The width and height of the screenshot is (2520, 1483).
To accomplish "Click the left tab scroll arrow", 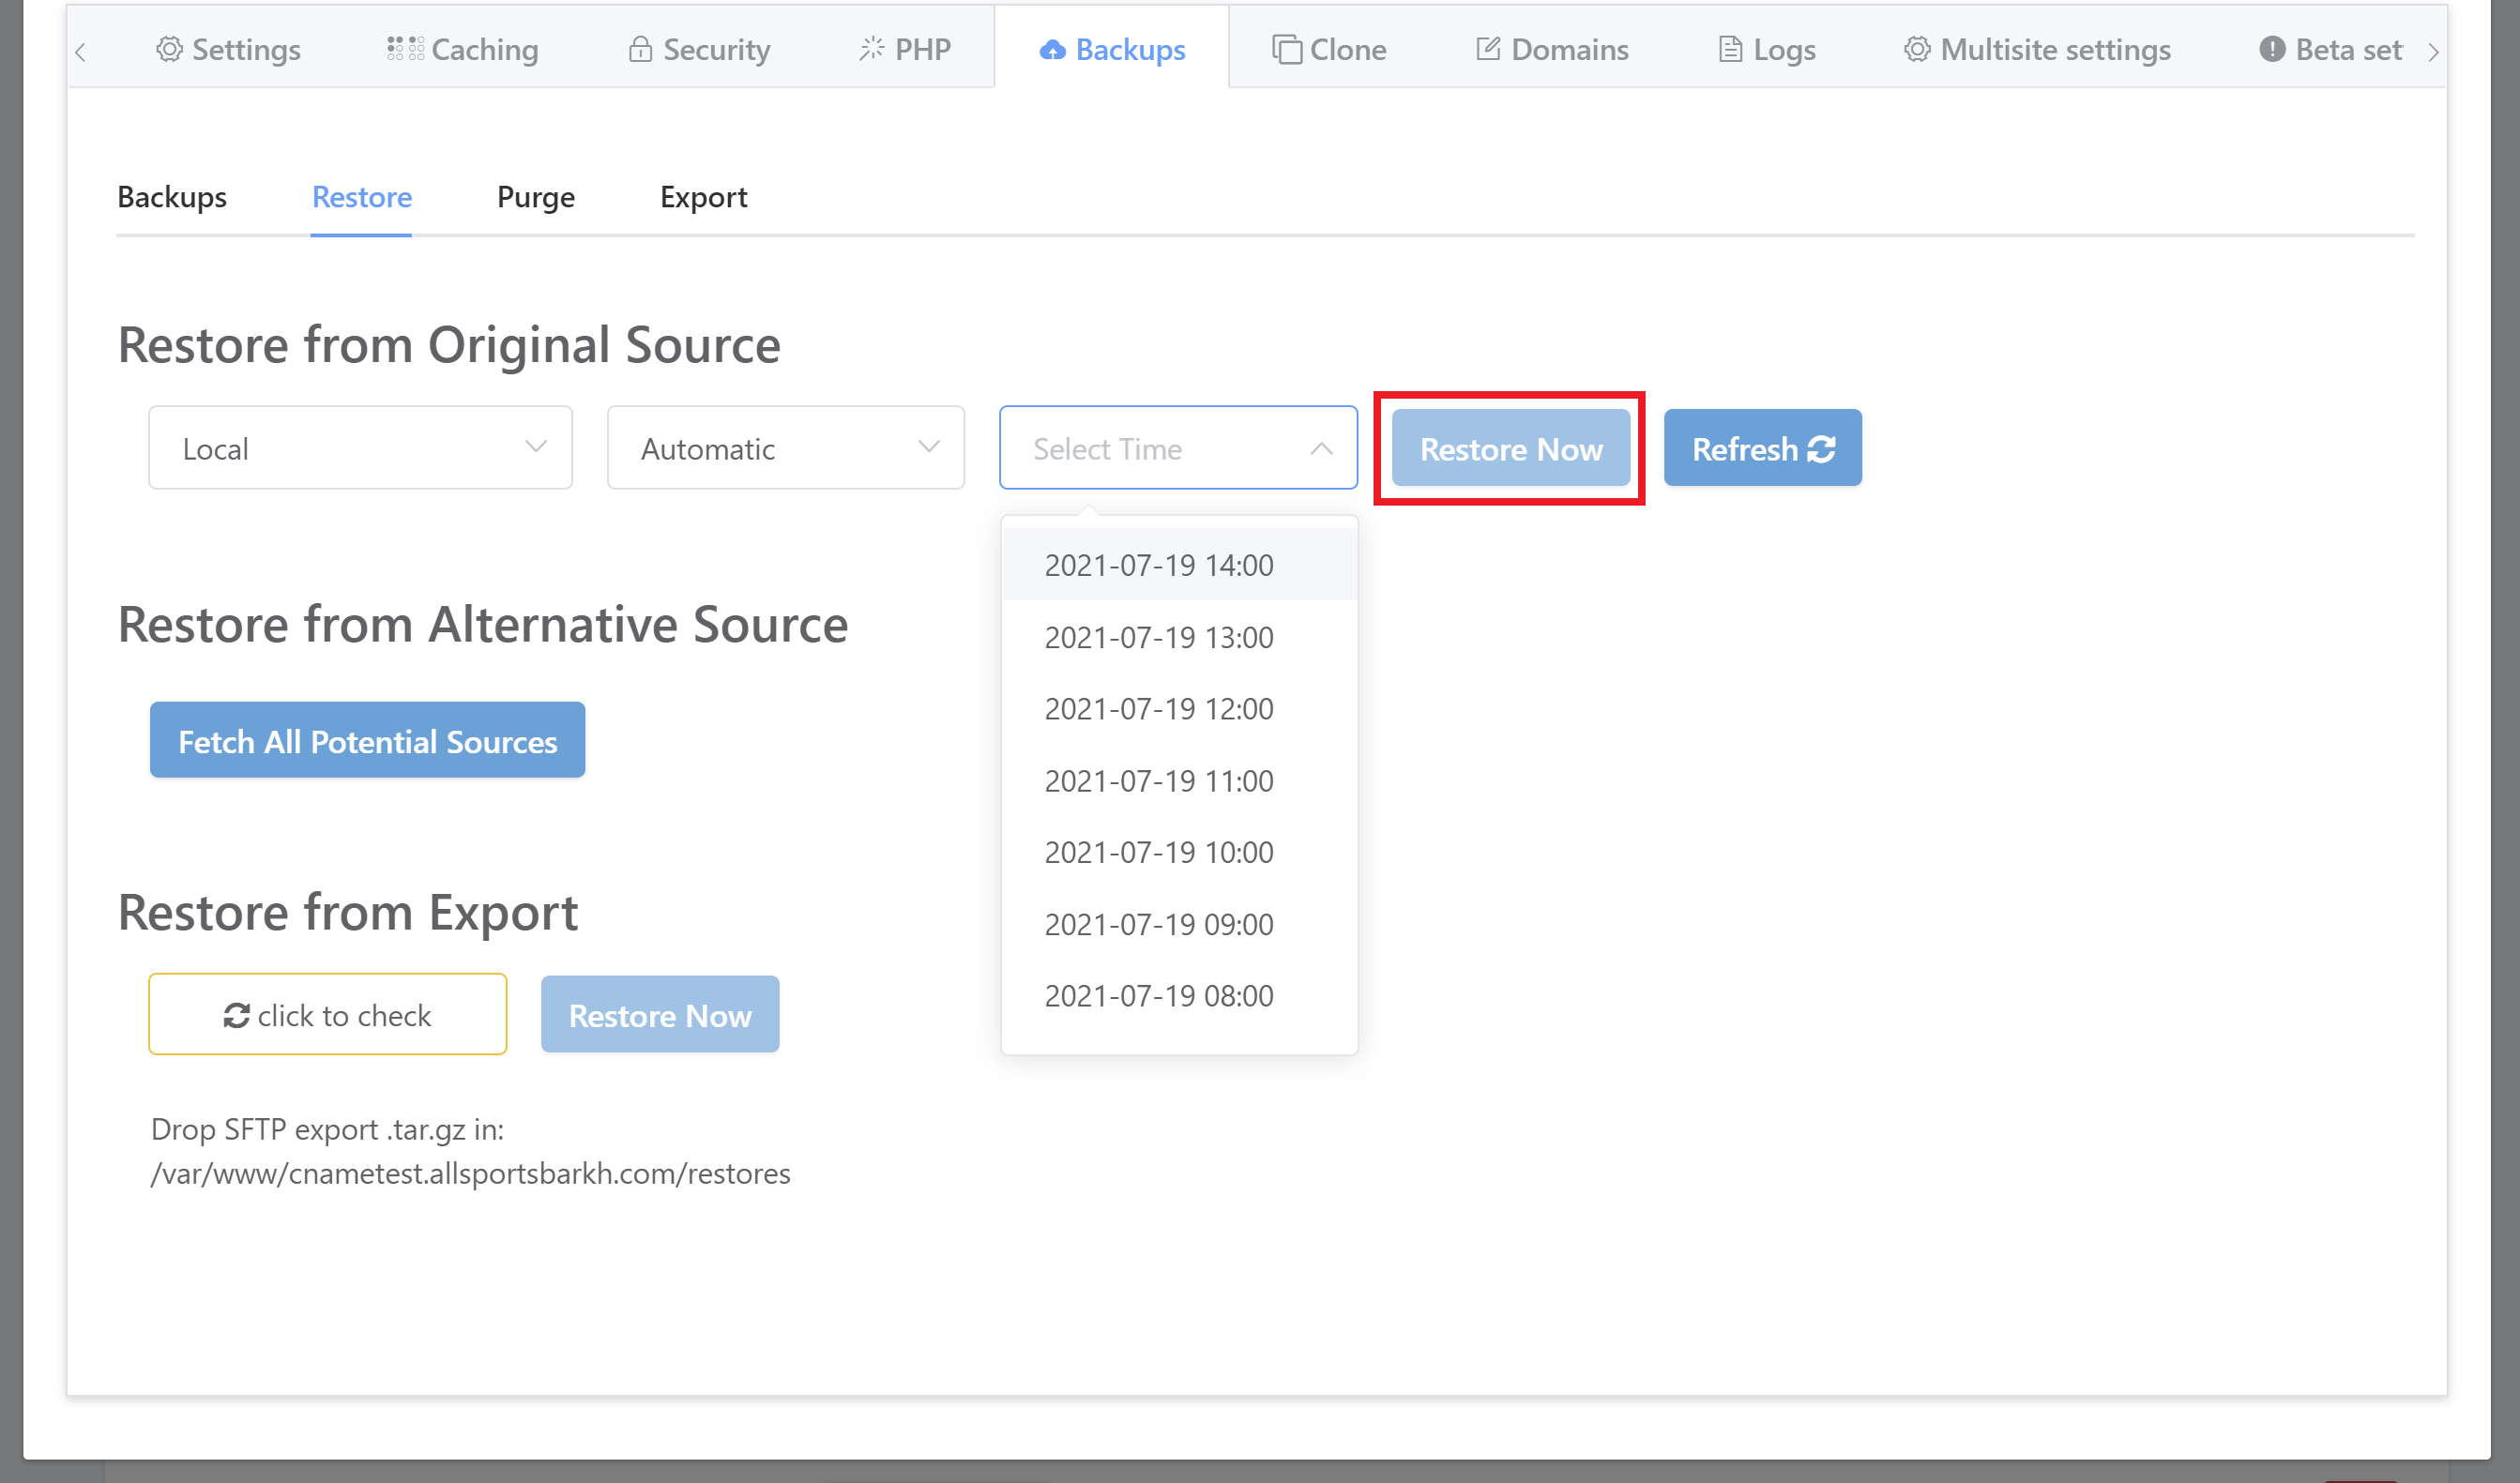I will 81,51.
